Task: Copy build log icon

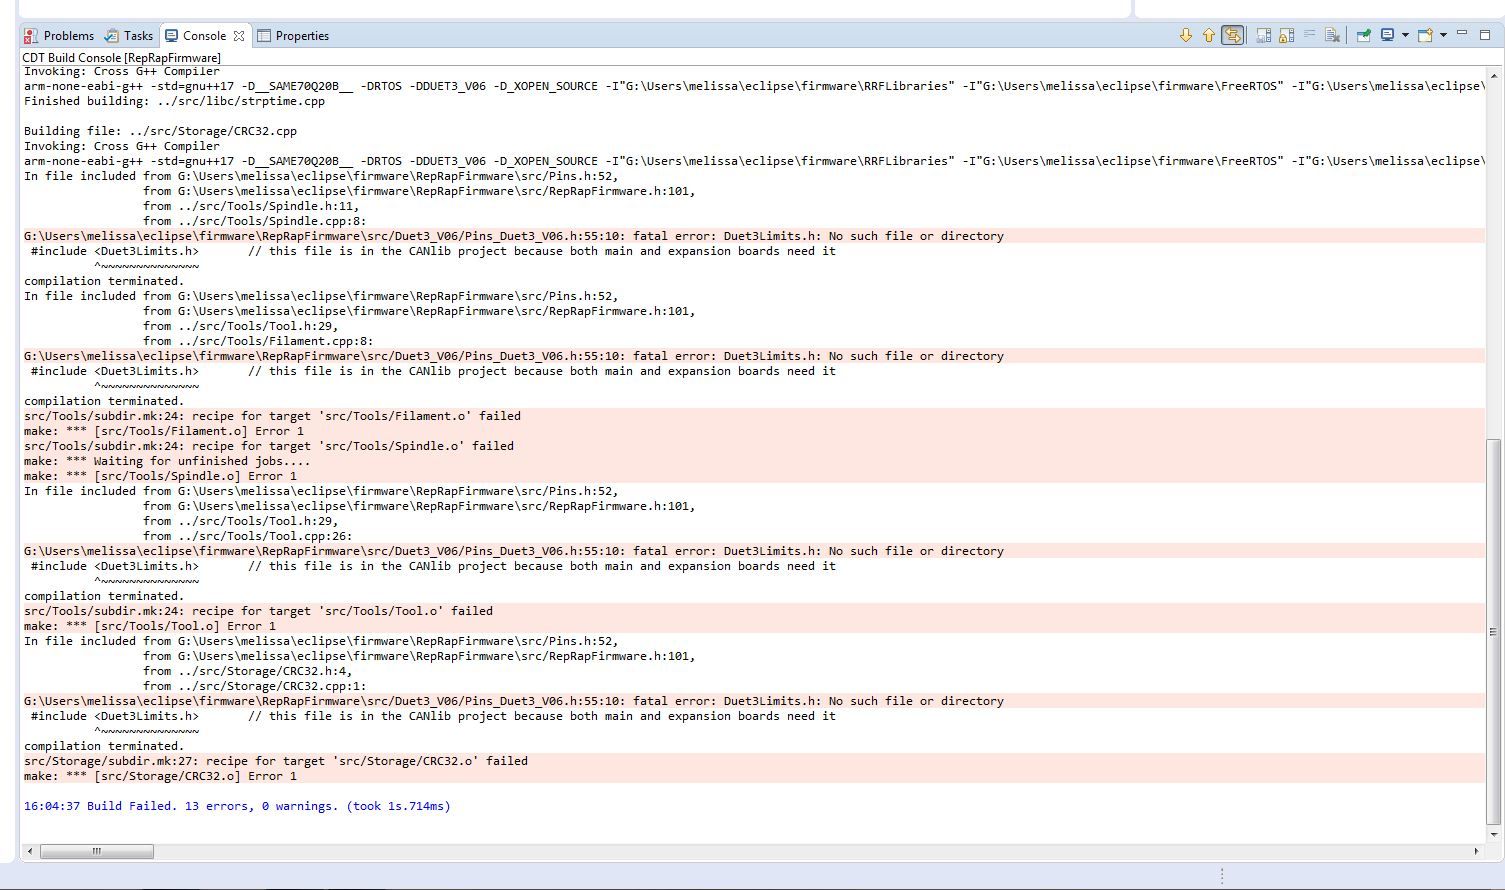Action: pos(1264,35)
